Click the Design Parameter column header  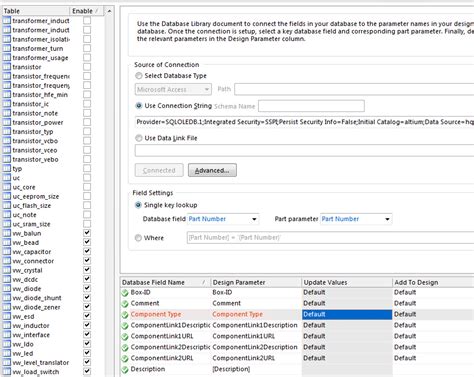[256, 282]
